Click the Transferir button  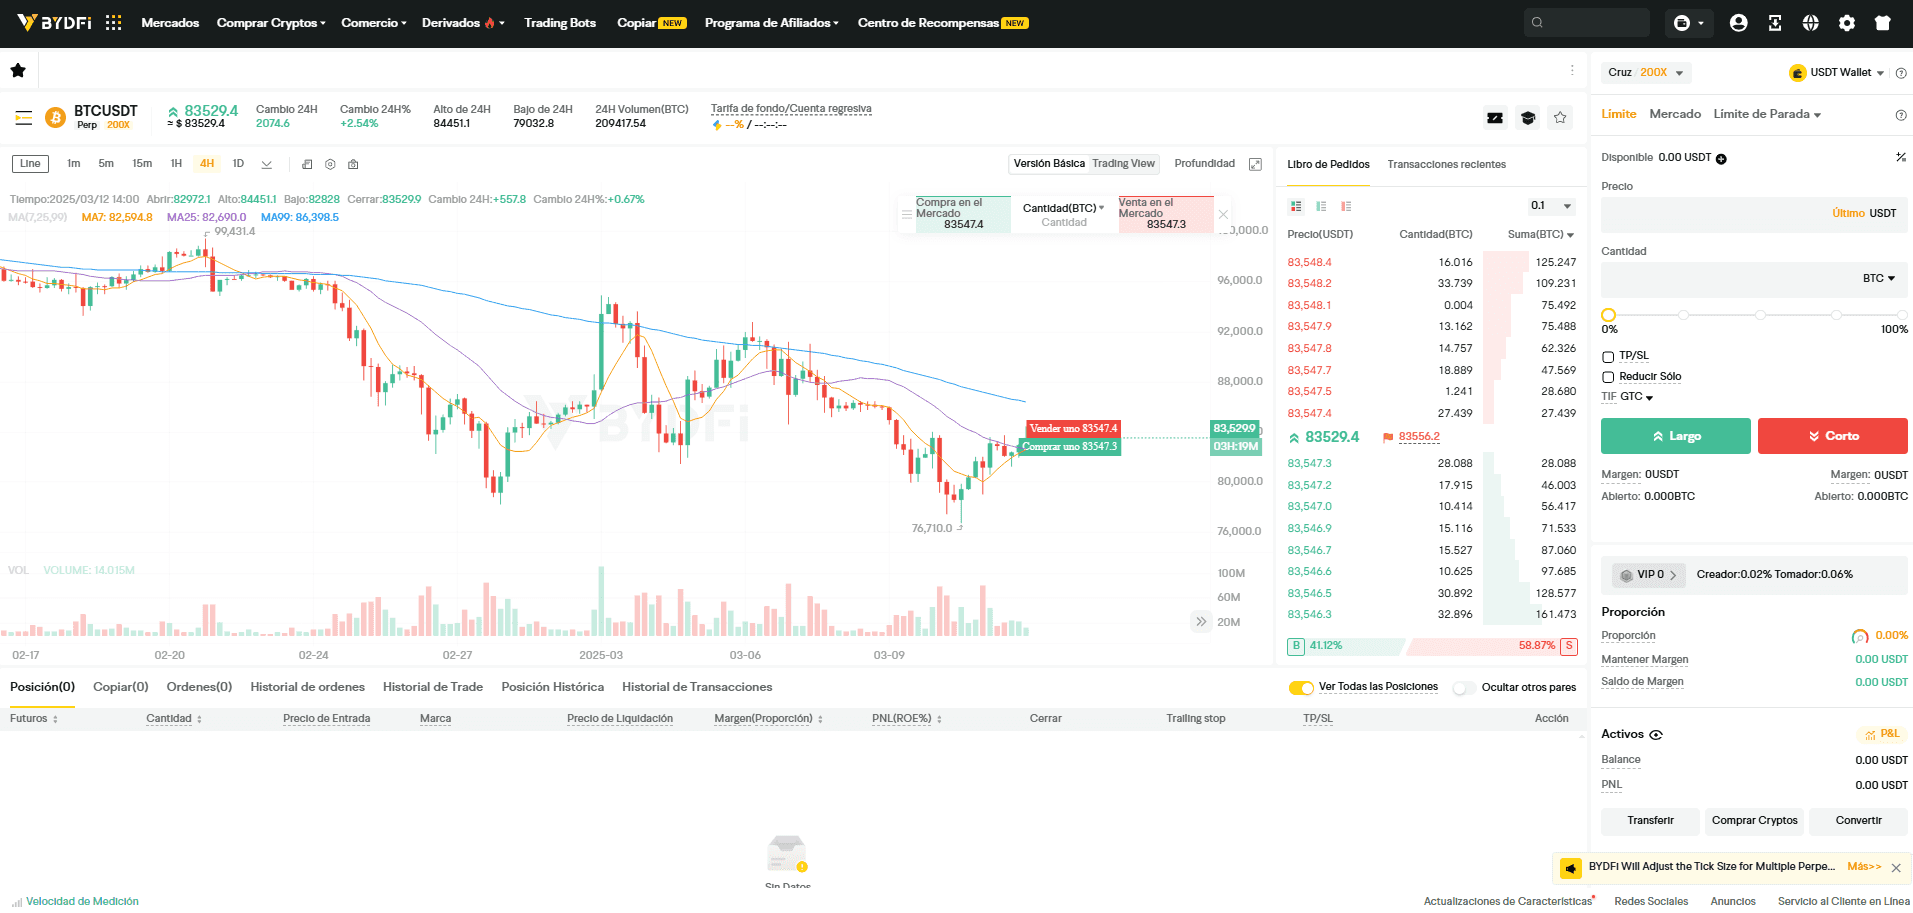click(x=1650, y=821)
